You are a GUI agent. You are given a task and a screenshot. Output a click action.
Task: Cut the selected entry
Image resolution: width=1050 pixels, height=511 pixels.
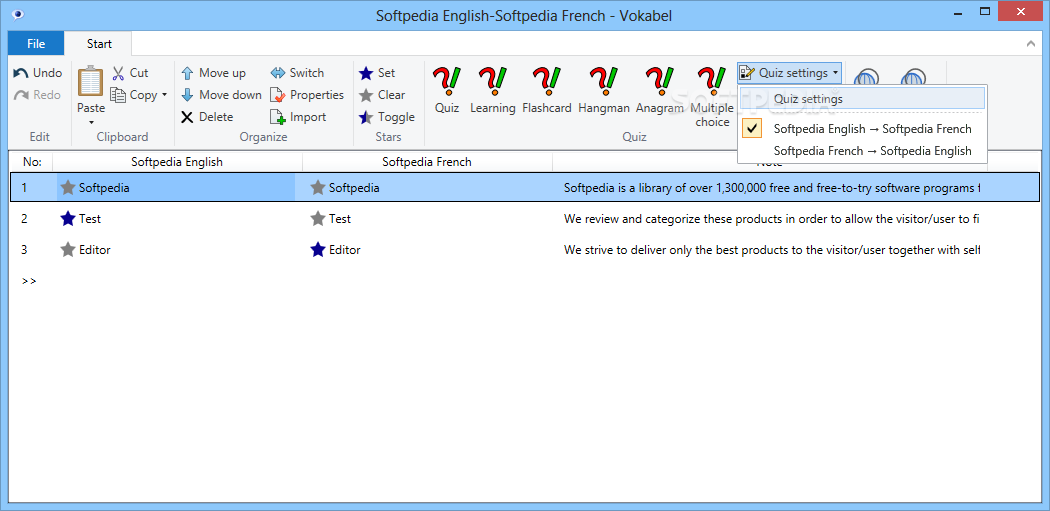[x=130, y=72]
